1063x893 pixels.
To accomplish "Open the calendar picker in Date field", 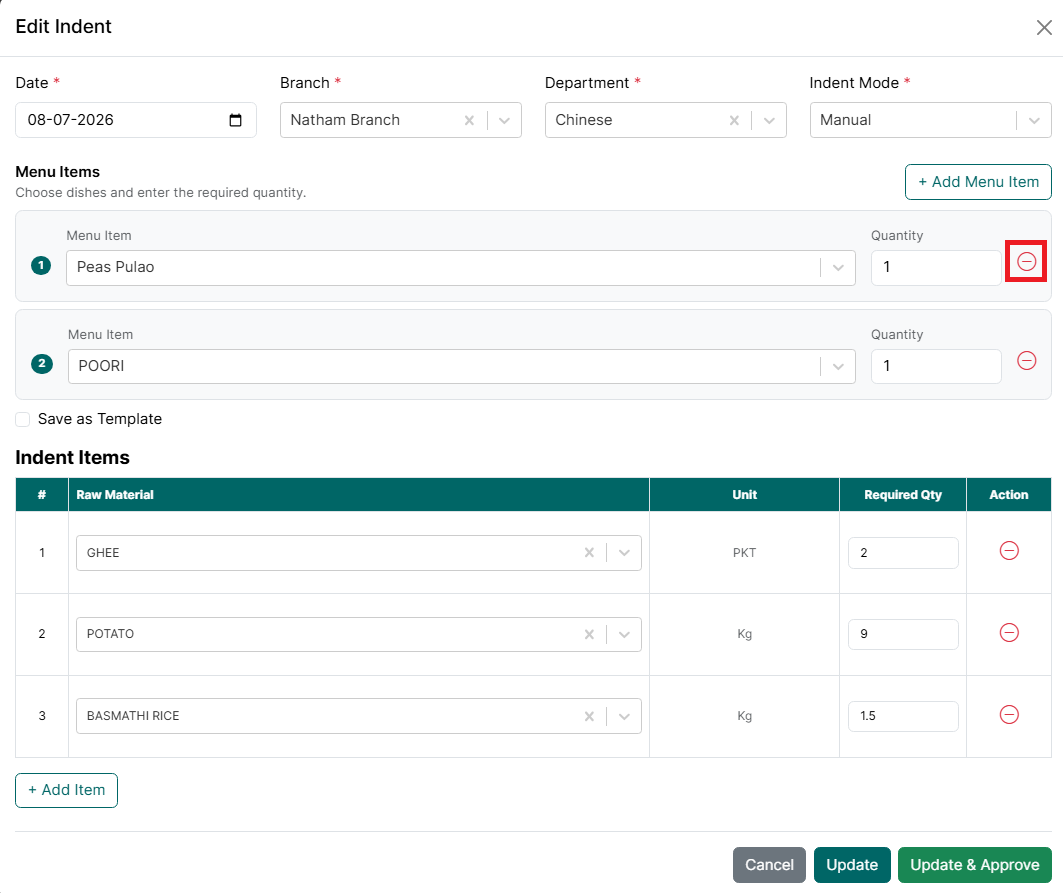I will pyautogui.click(x=235, y=120).
